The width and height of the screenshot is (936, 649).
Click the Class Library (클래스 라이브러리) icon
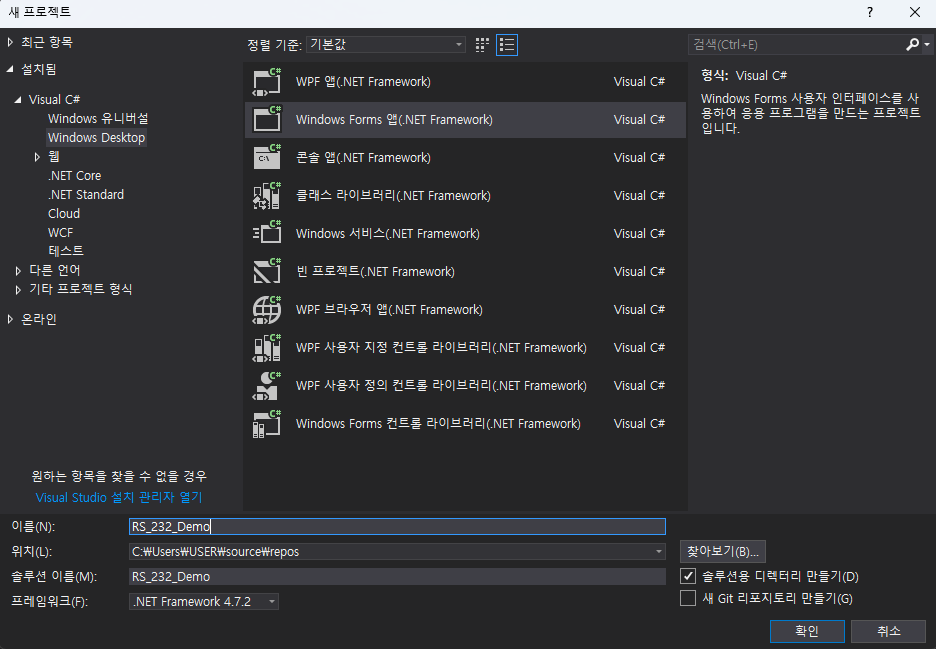point(266,196)
